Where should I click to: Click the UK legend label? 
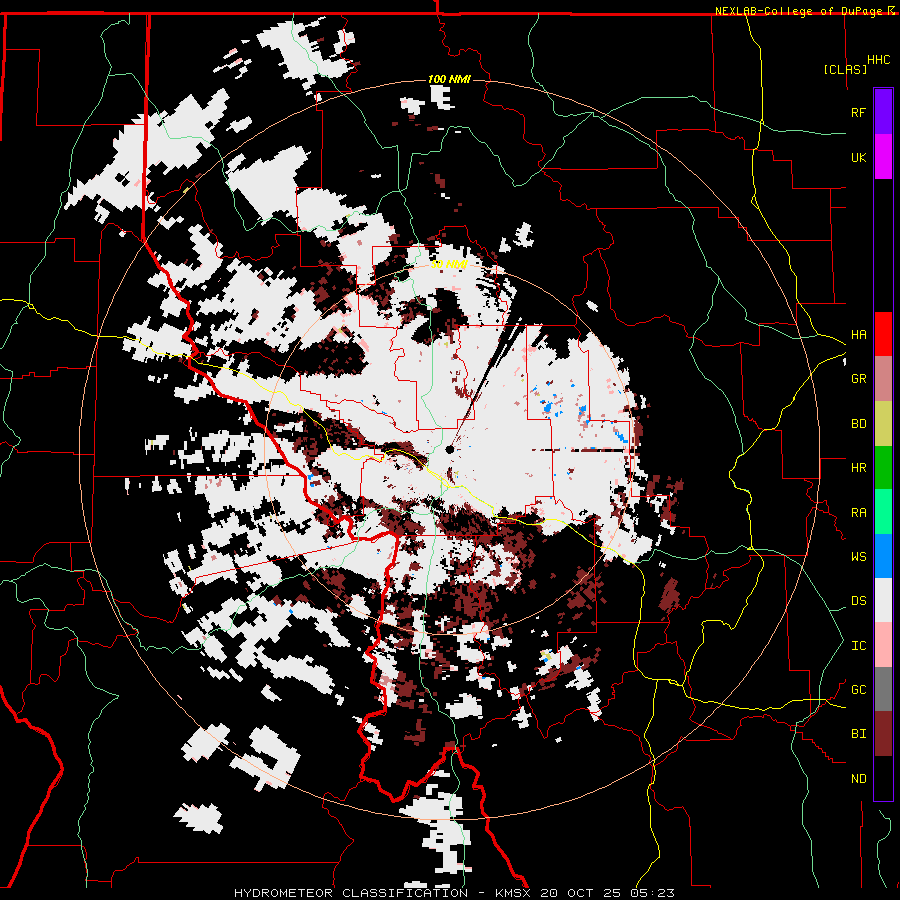click(x=858, y=157)
